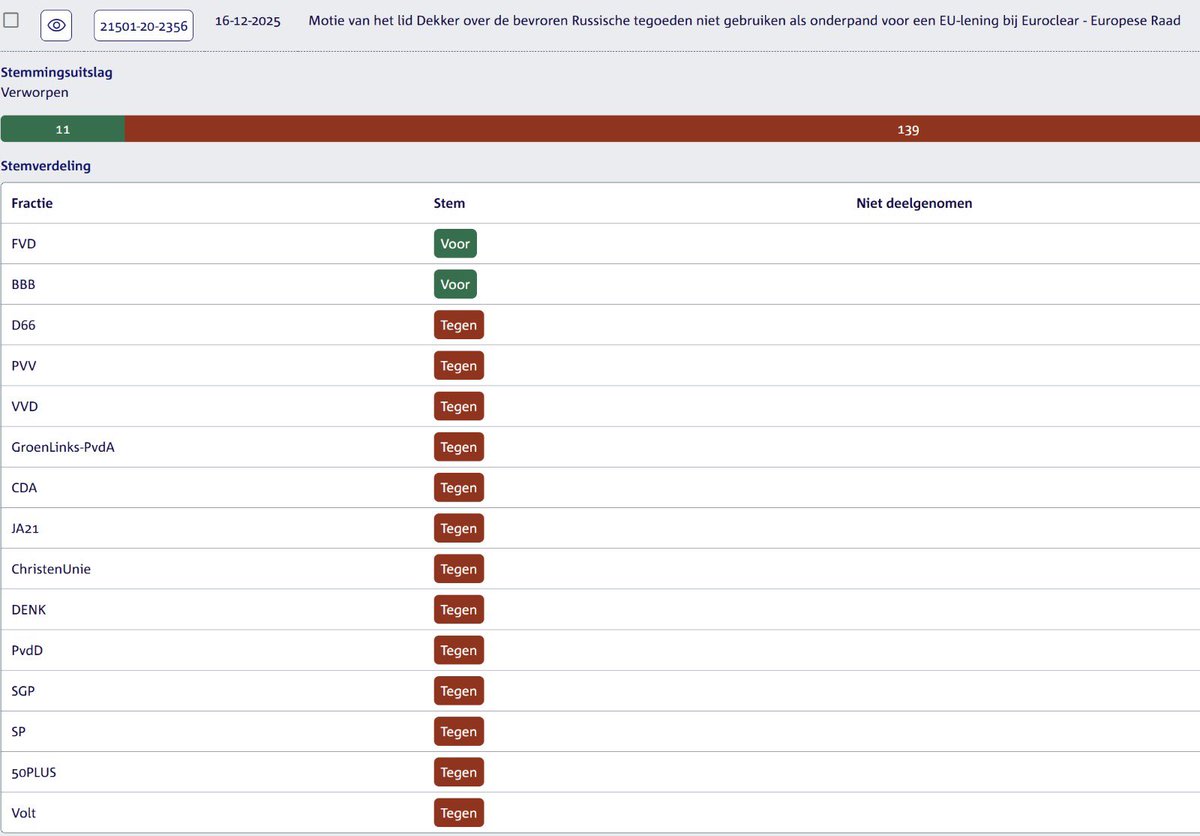Select the PVV party row name
This screenshot has width=1200, height=836.
(24, 366)
